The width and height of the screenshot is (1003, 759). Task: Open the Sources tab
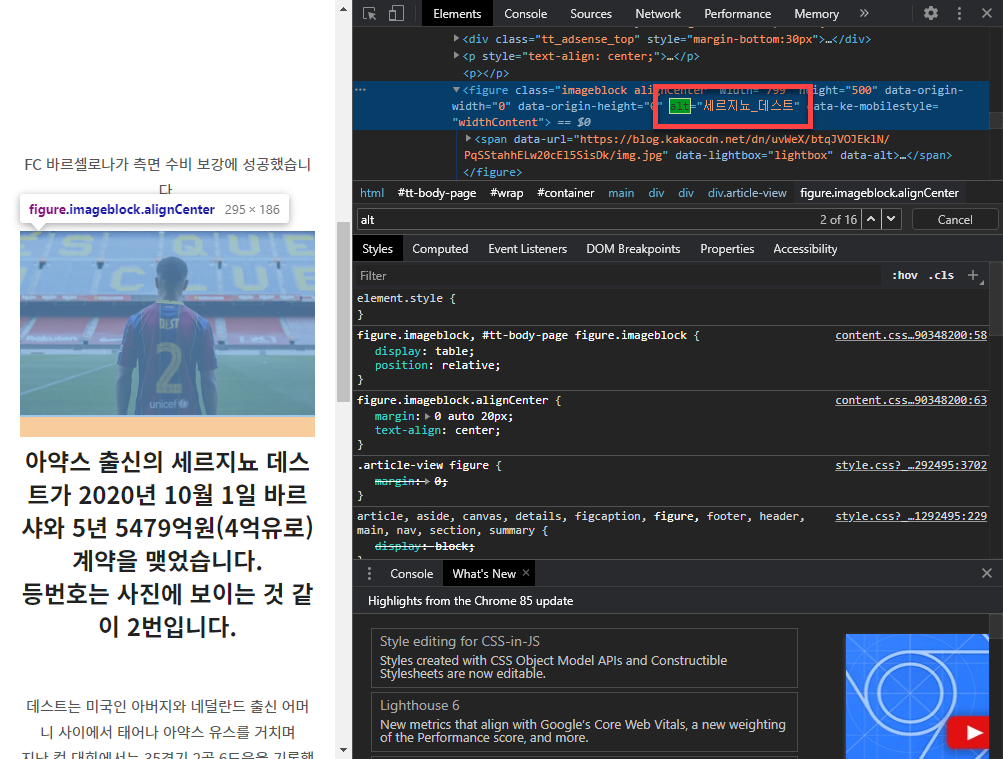click(x=590, y=13)
